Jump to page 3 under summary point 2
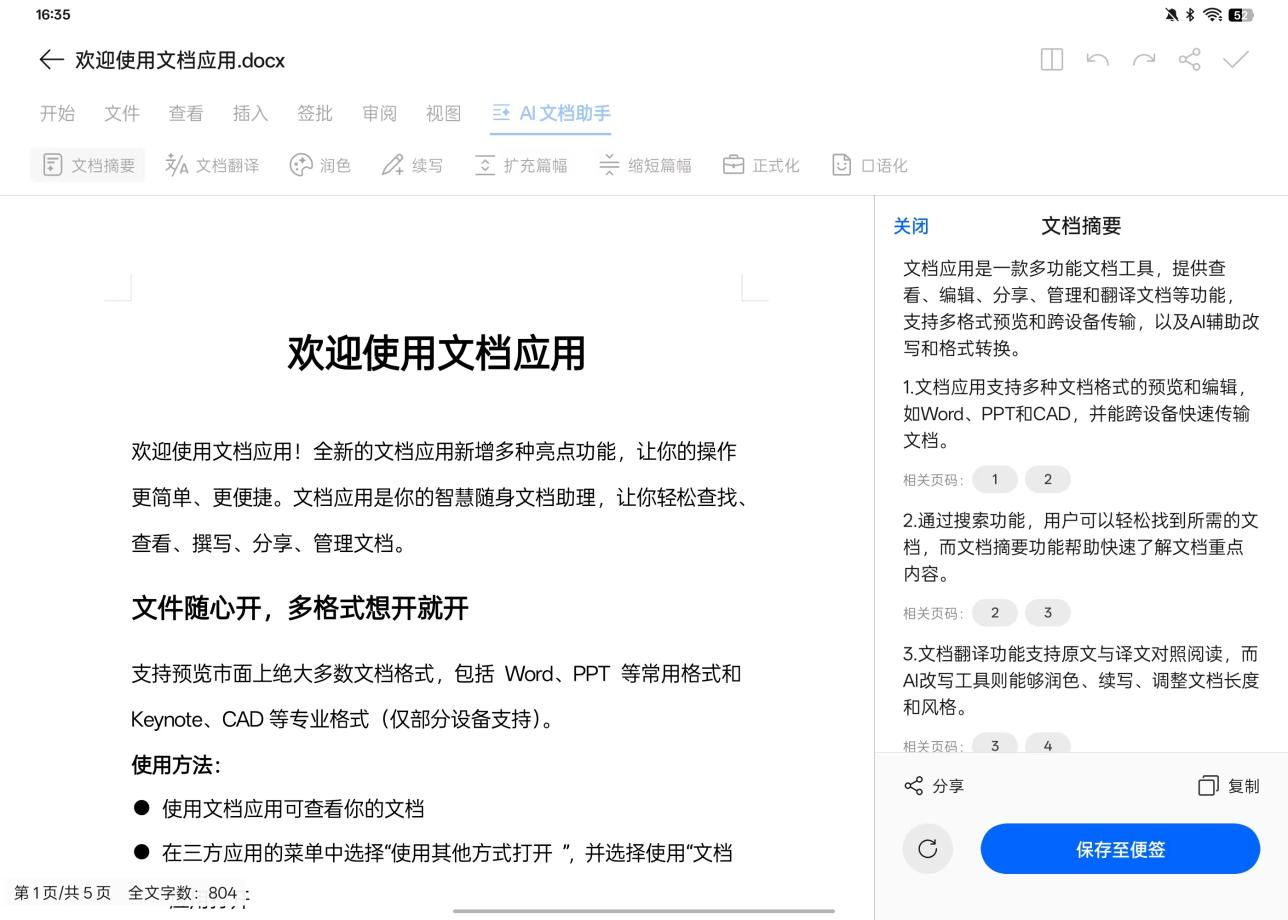1288x920 pixels. (x=1048, y=612)
